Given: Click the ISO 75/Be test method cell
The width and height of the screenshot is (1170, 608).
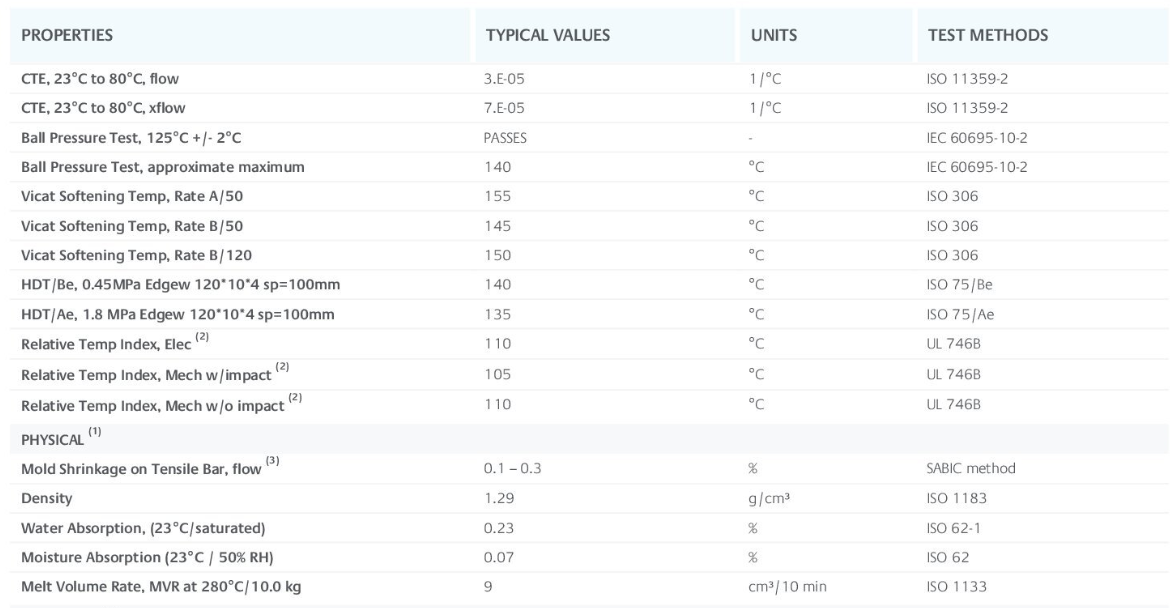Looking at the screenshot, I should pyautogui.click(x=959, y=285).
